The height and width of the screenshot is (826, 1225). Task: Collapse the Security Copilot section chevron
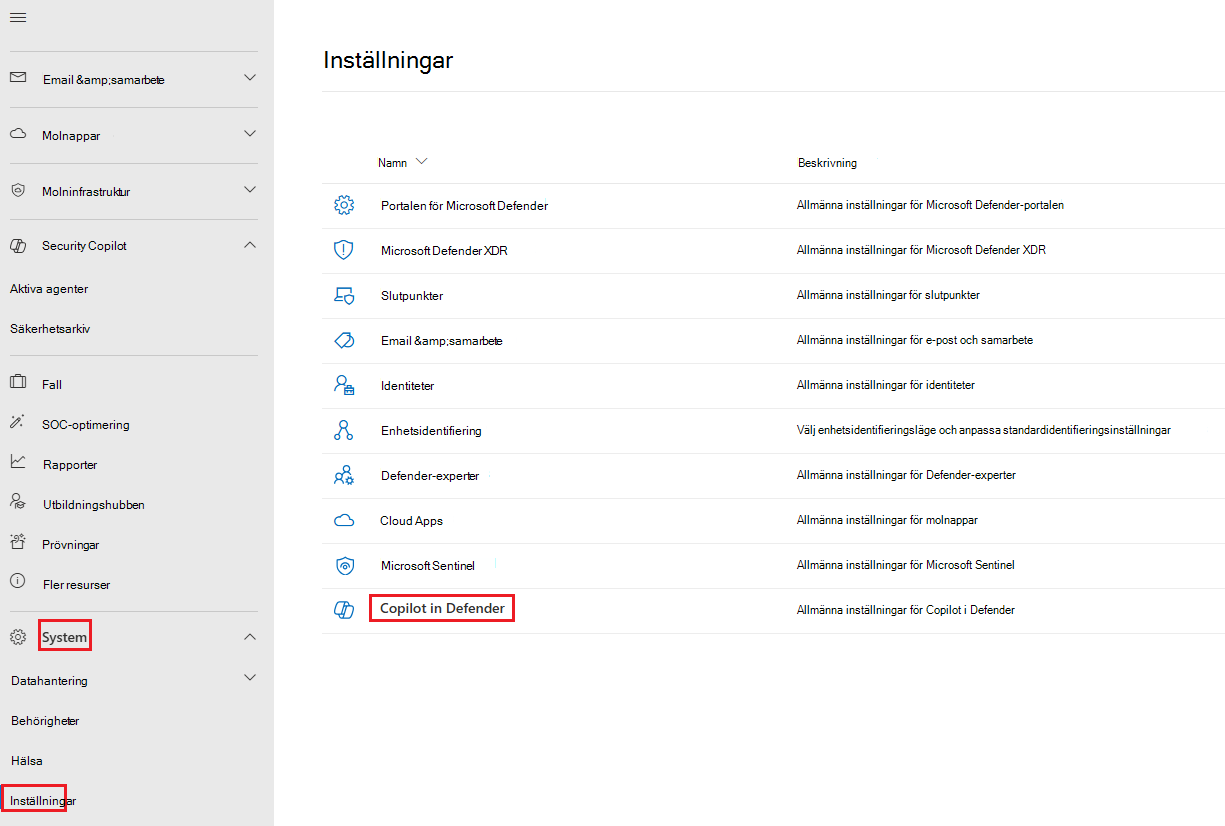pyautogui.click(x=250, y=245)
